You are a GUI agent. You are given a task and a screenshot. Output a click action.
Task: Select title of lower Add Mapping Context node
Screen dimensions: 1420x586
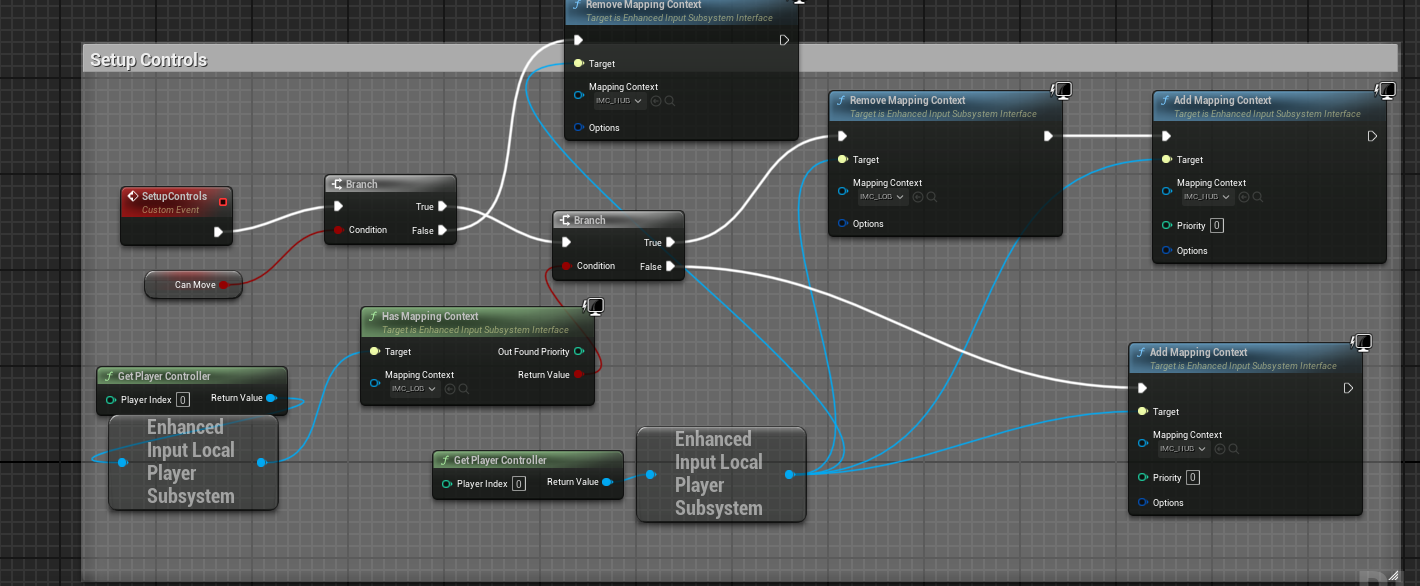click(1199, 352)
